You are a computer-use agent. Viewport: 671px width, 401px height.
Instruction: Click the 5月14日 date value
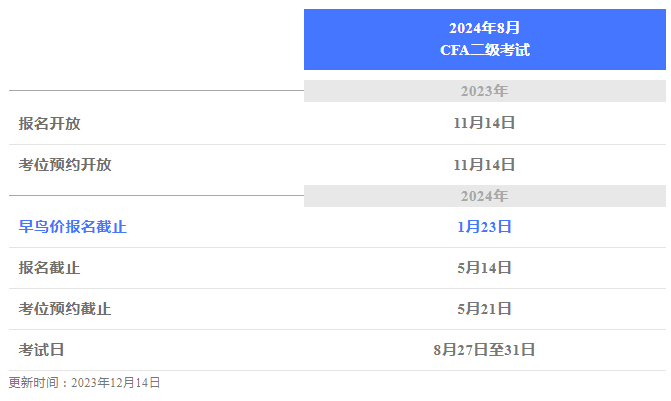[x=484, y=268]
